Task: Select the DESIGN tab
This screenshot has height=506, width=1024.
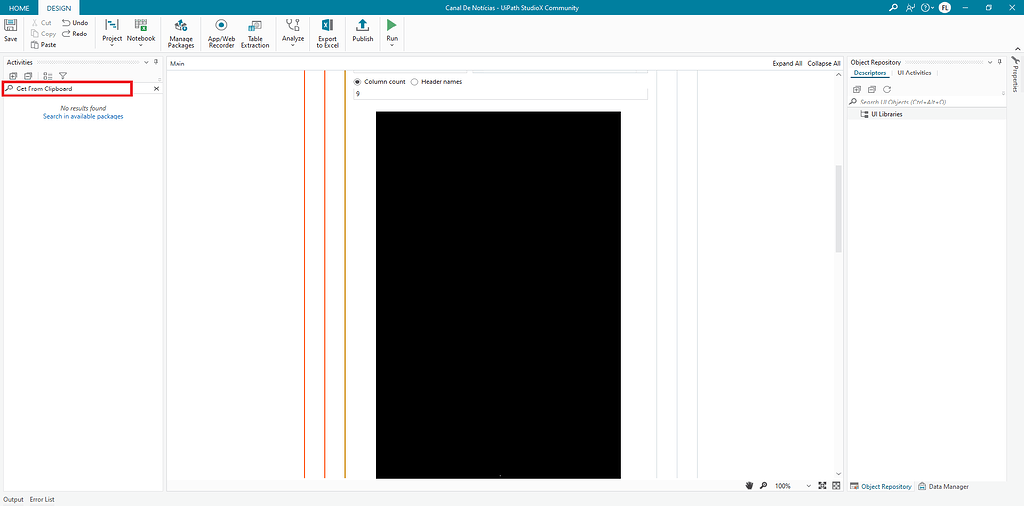Action: pos(59,8)
